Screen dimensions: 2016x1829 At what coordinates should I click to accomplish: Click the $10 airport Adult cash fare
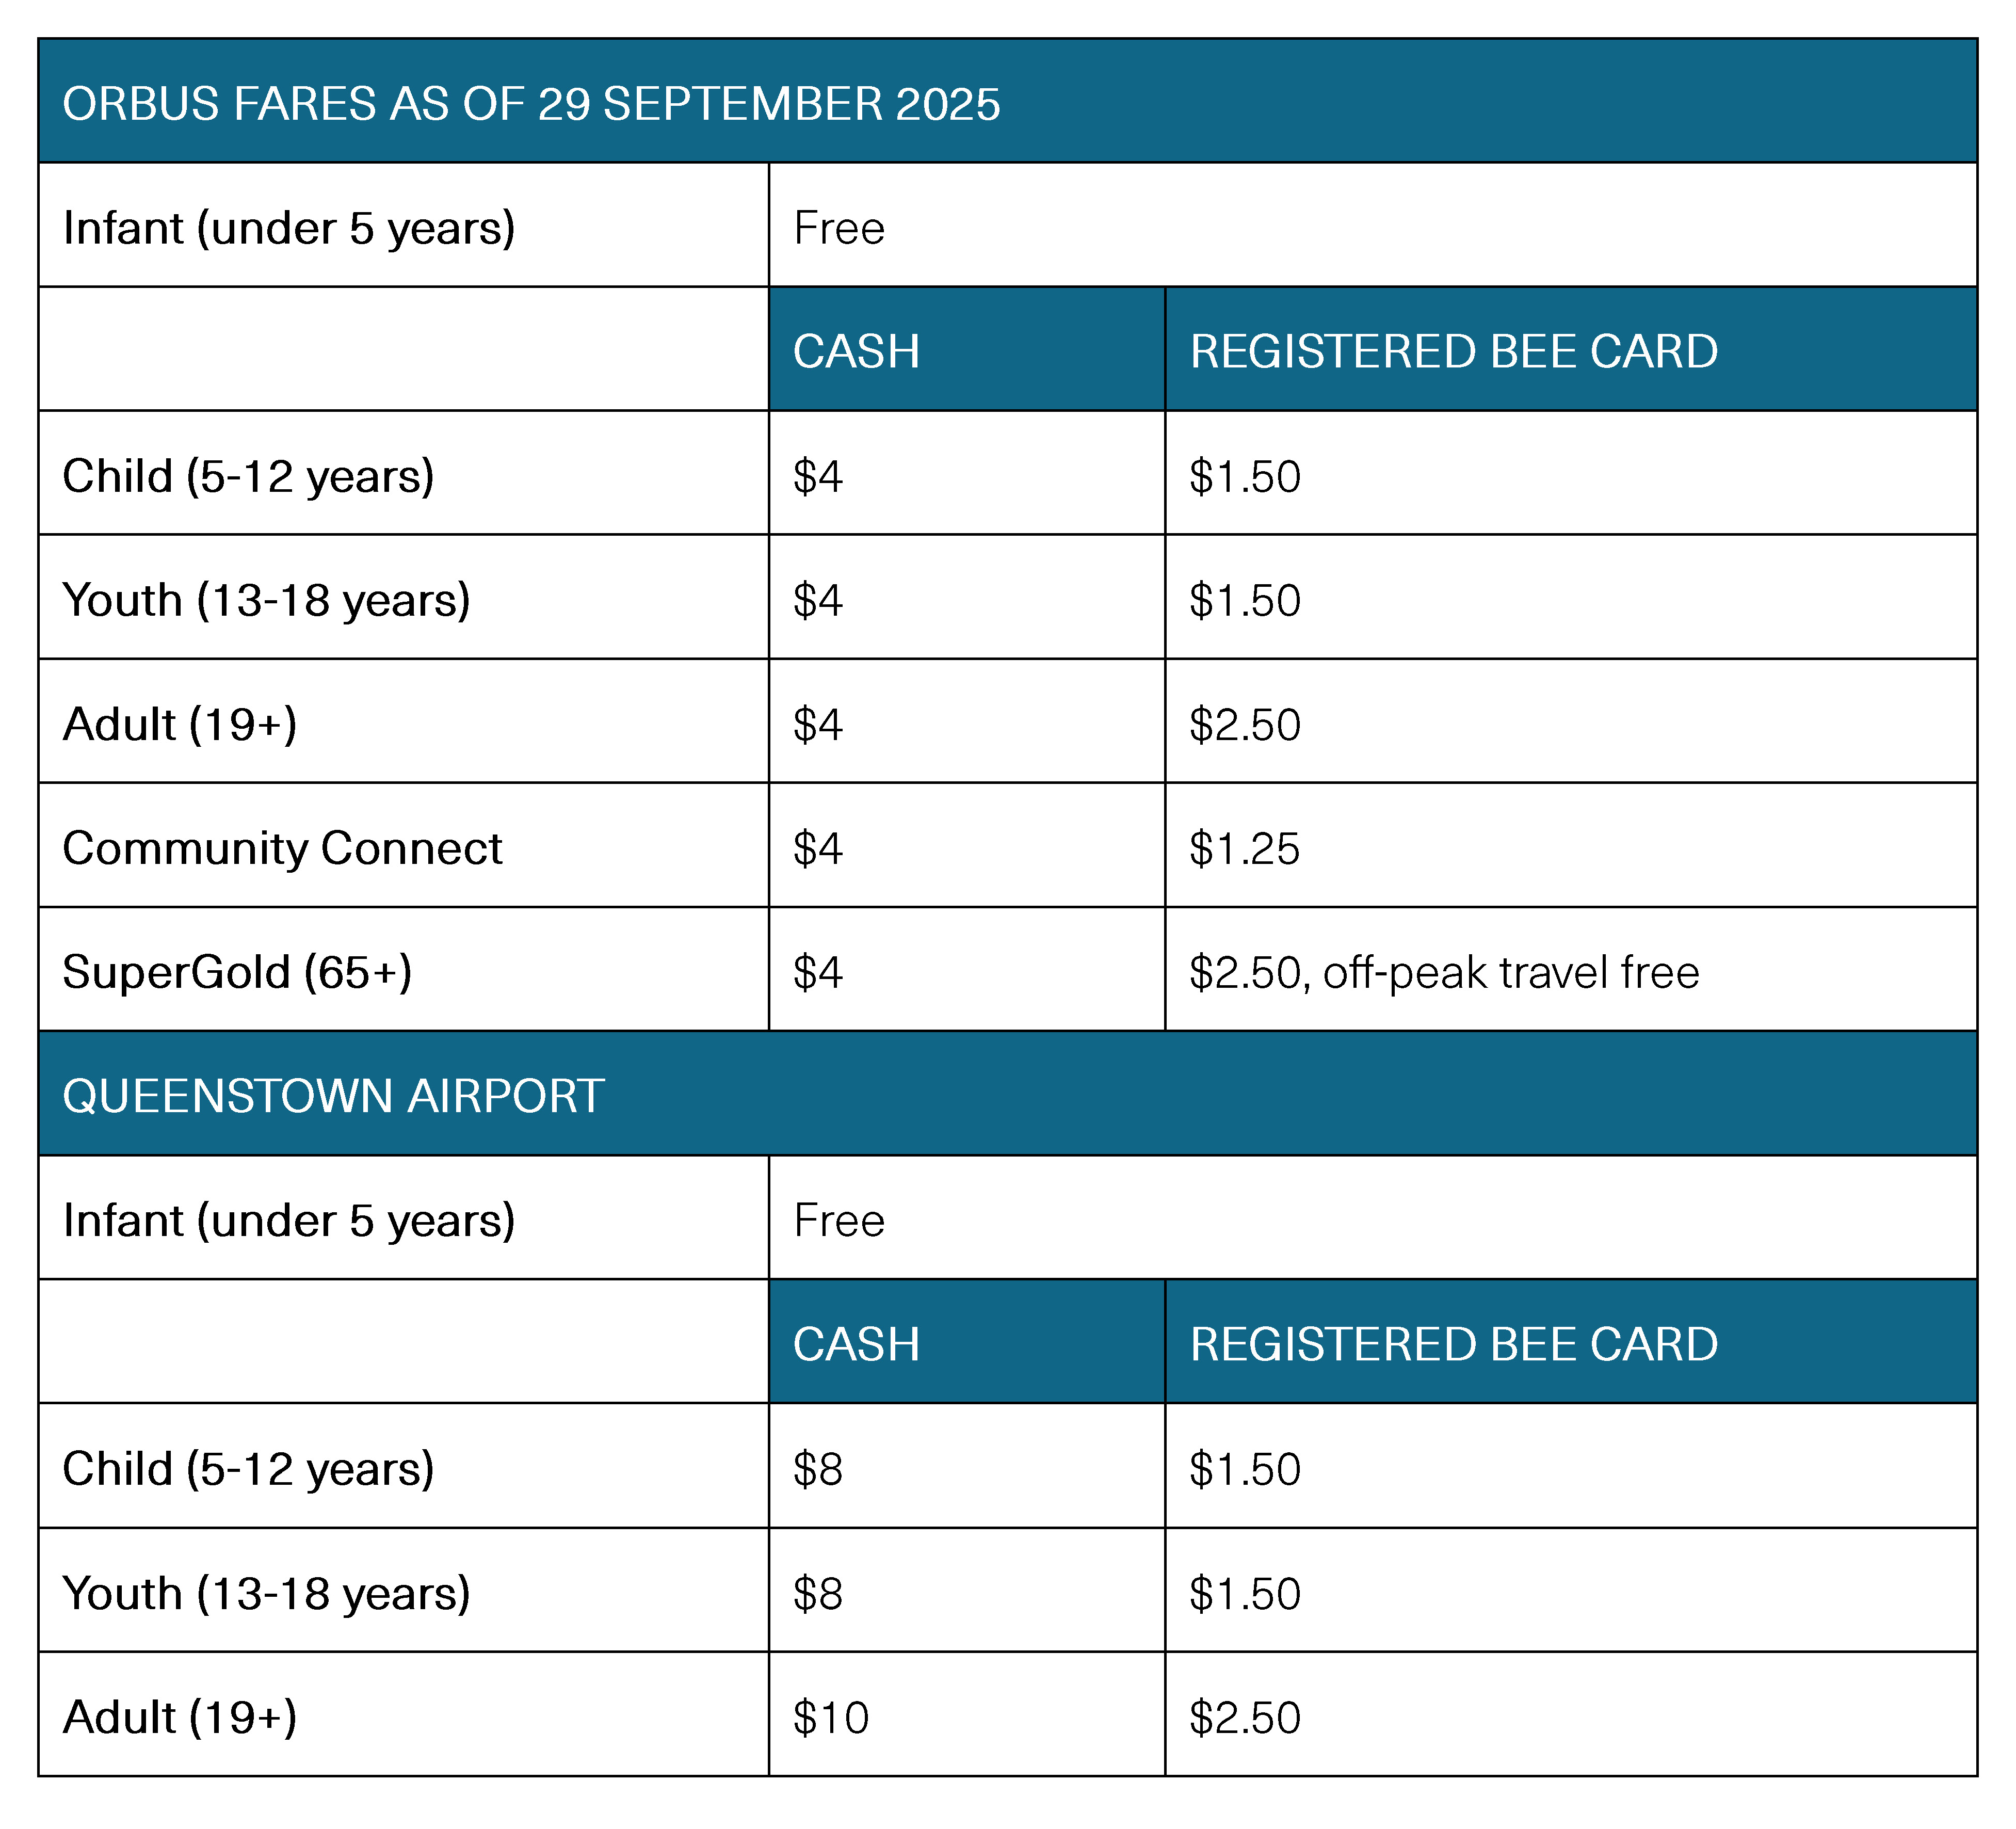coord(830,1717)
